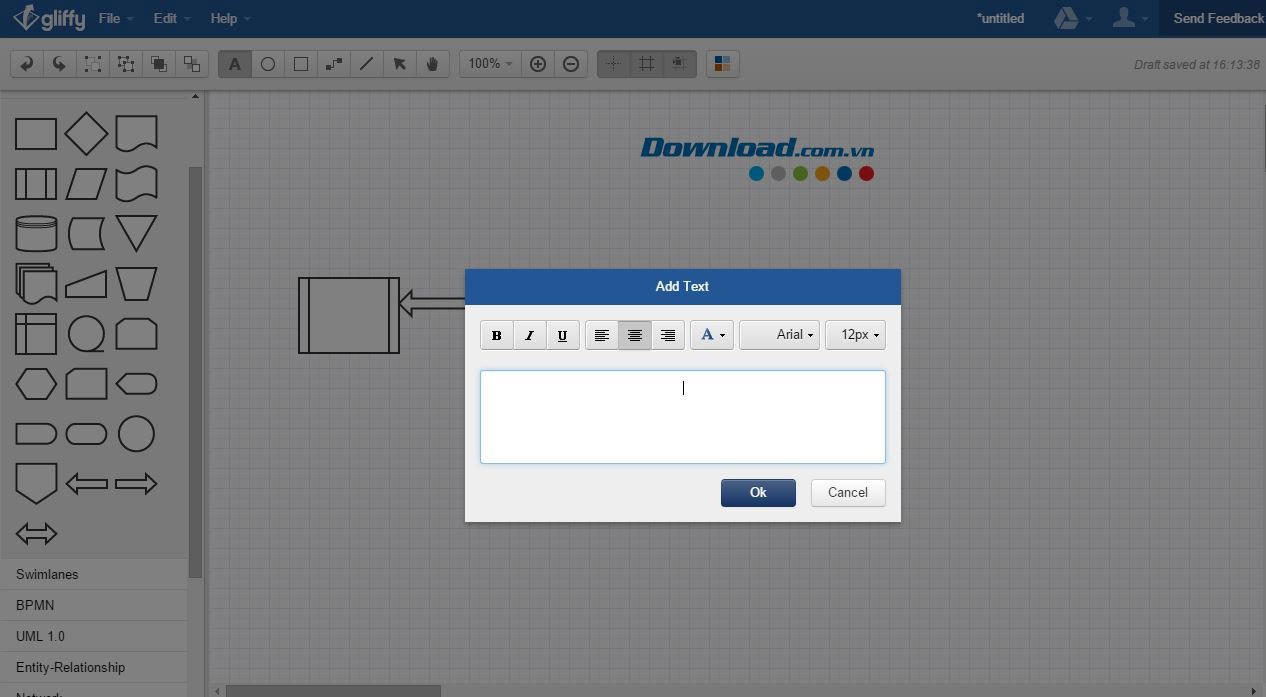Click inside the Add Text input area

(682, 417)
